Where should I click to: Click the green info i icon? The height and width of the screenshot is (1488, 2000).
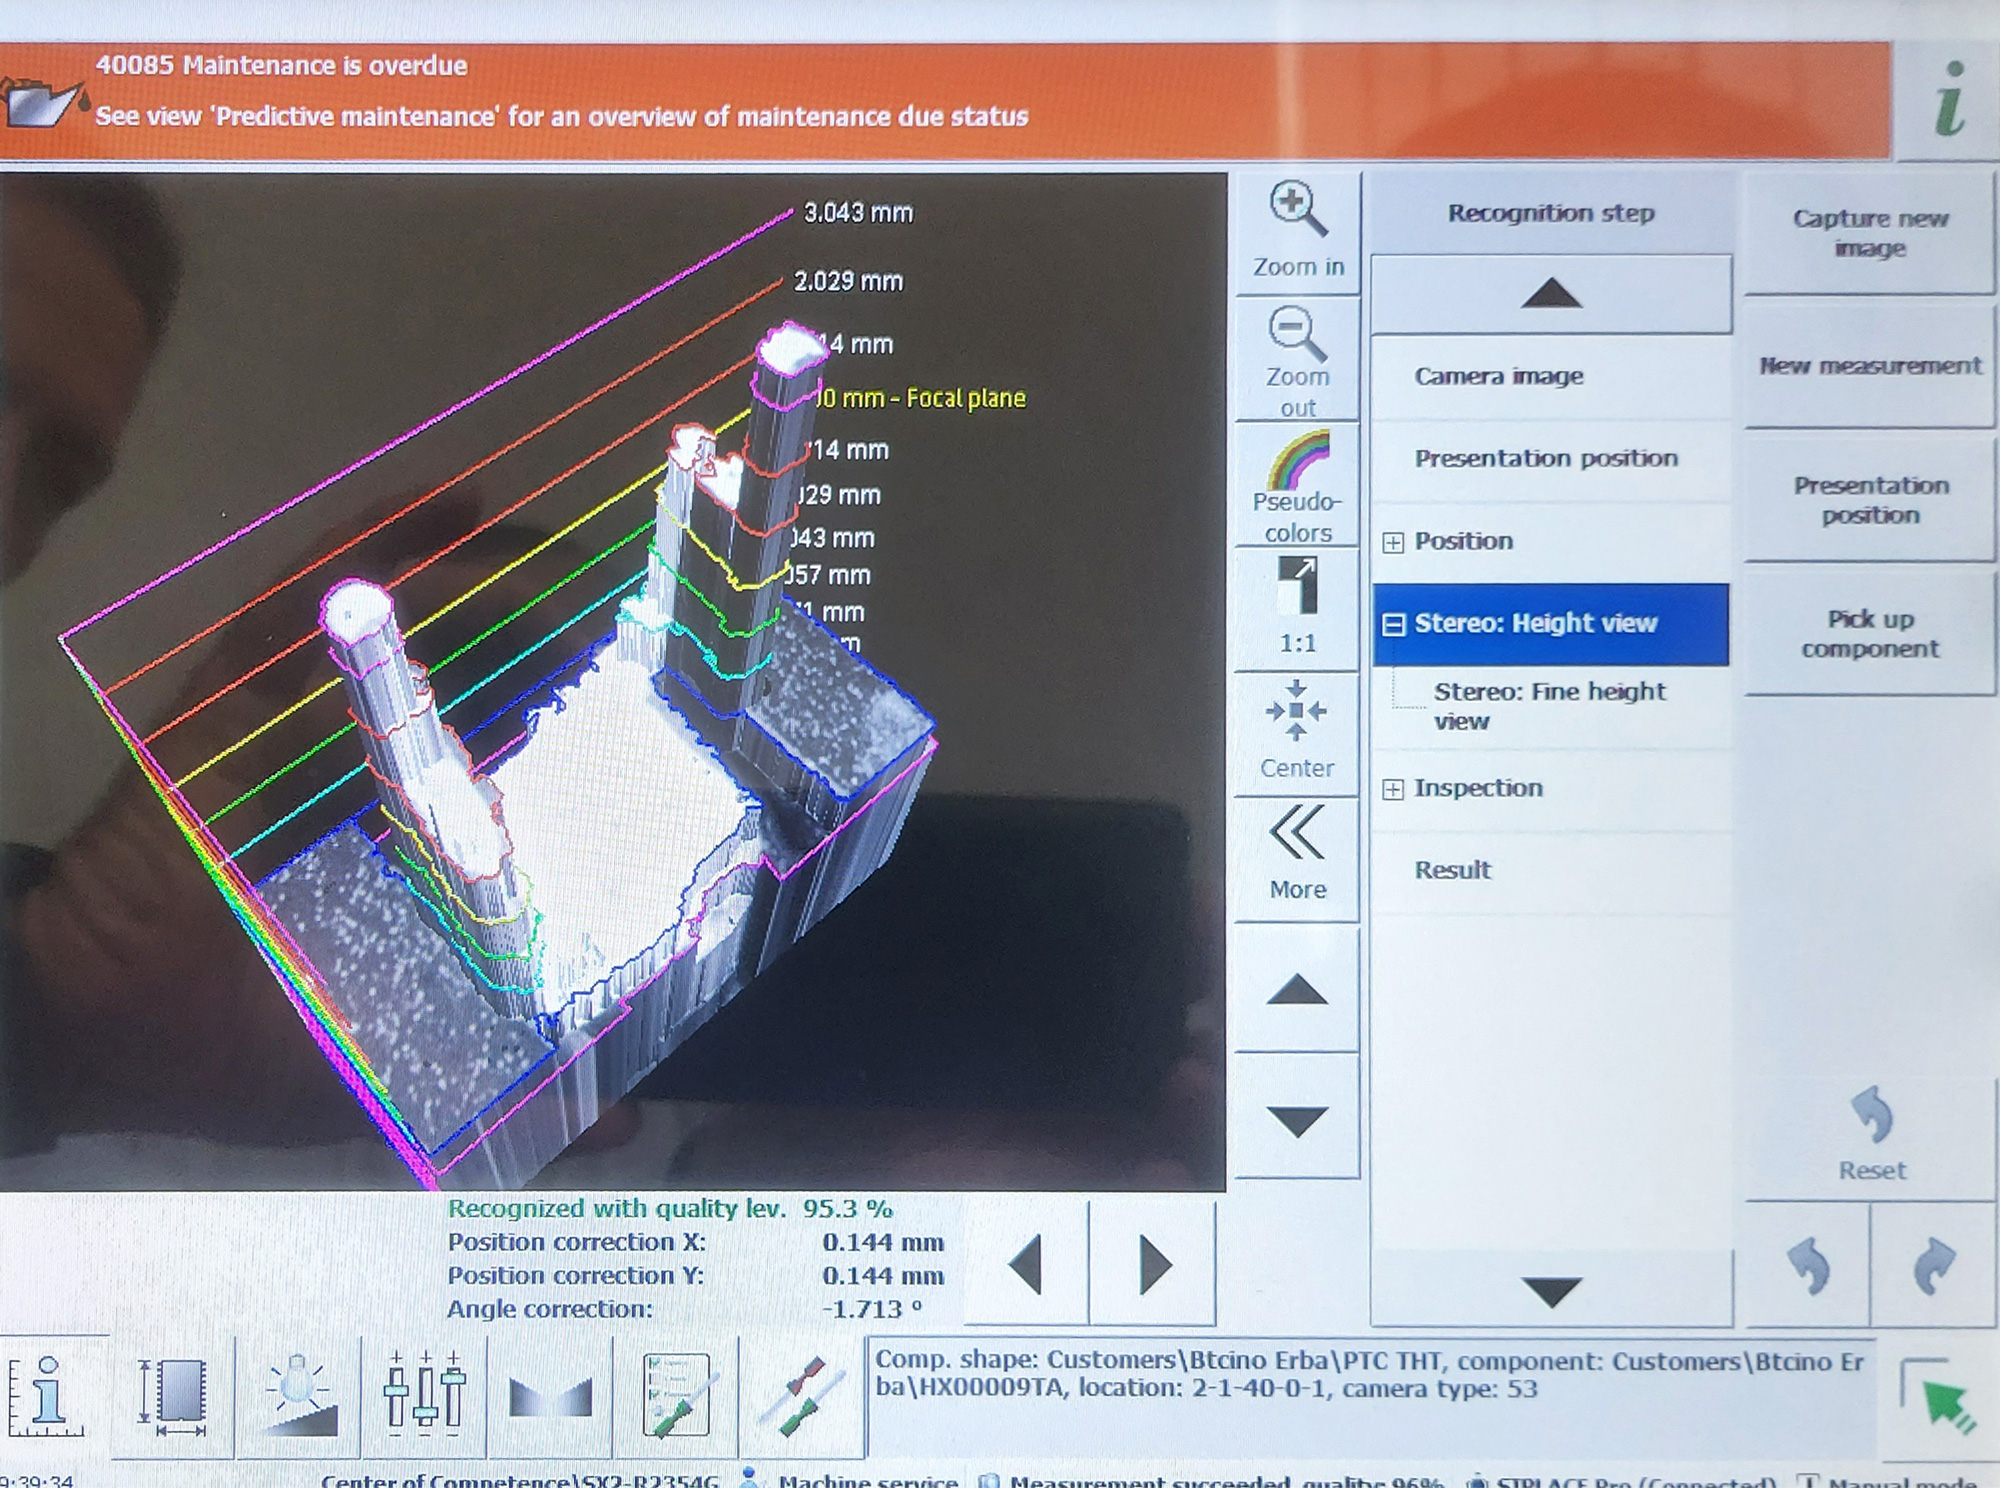pyautogui.click(x=1949, y=99)
